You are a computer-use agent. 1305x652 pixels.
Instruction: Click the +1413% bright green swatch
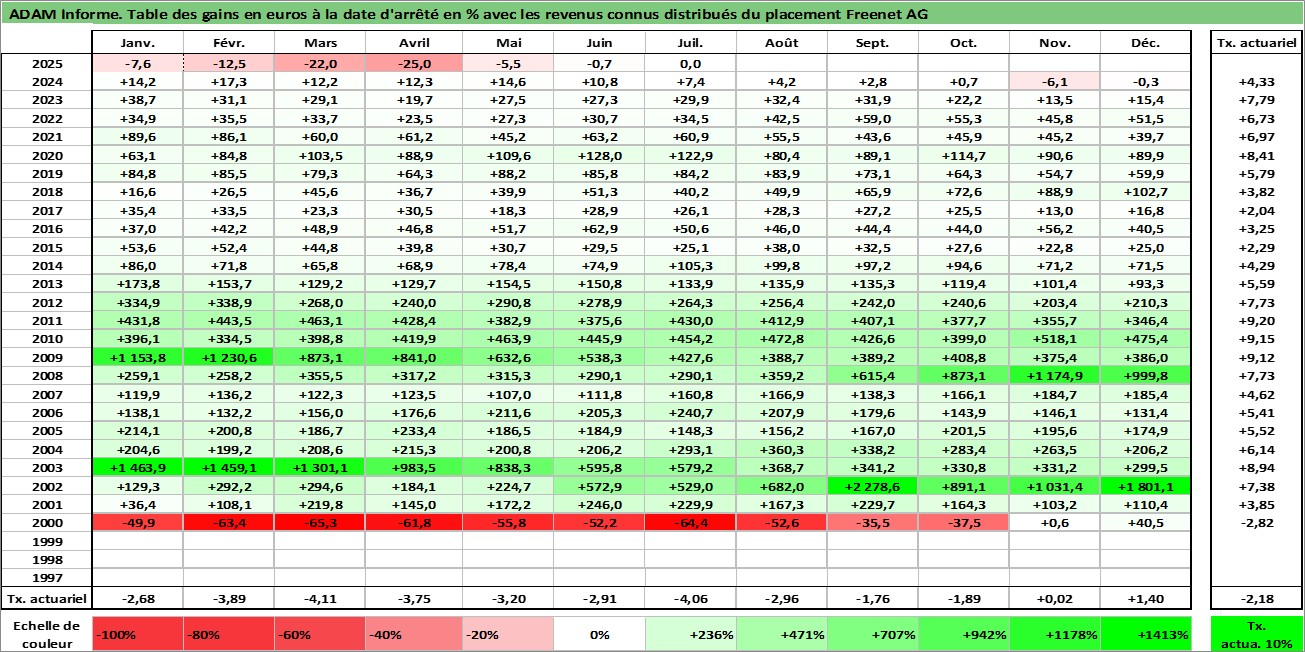point(1146,634)
